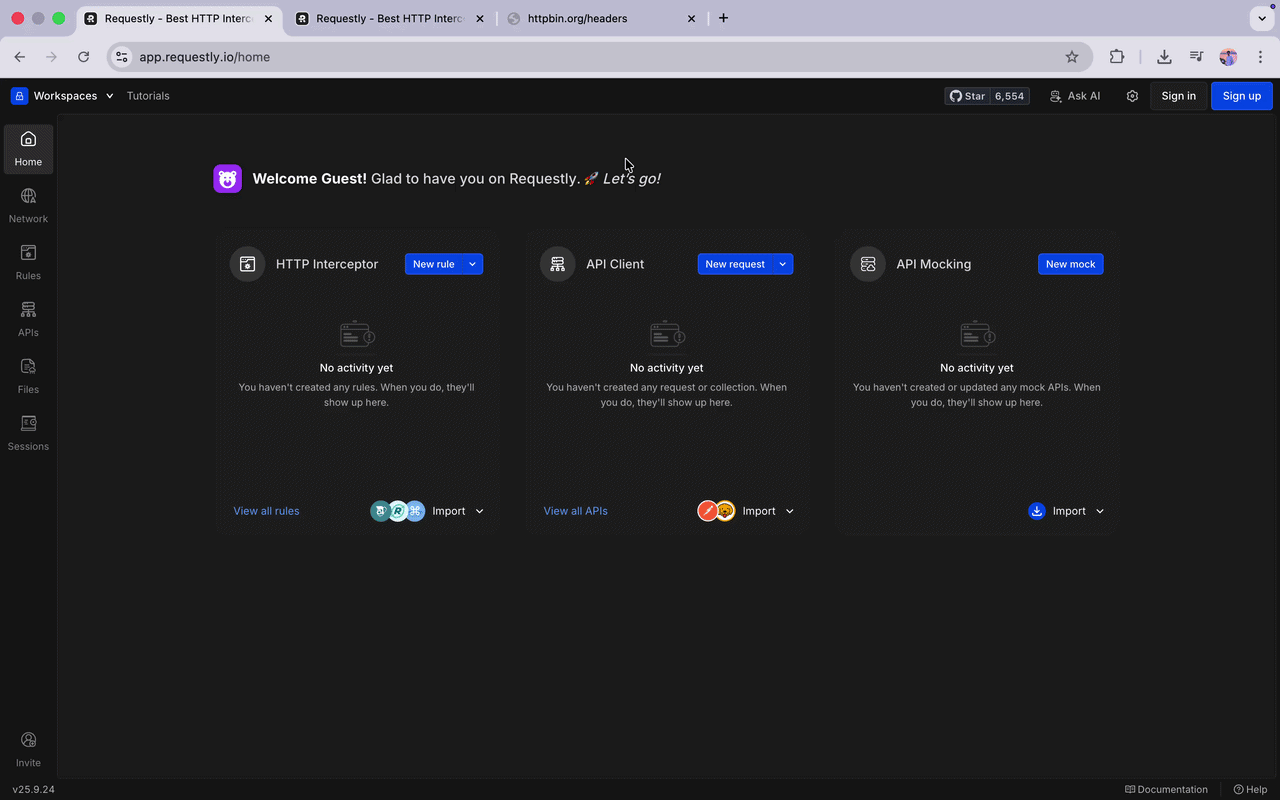Open the Documentation link

pos(1166,790)
